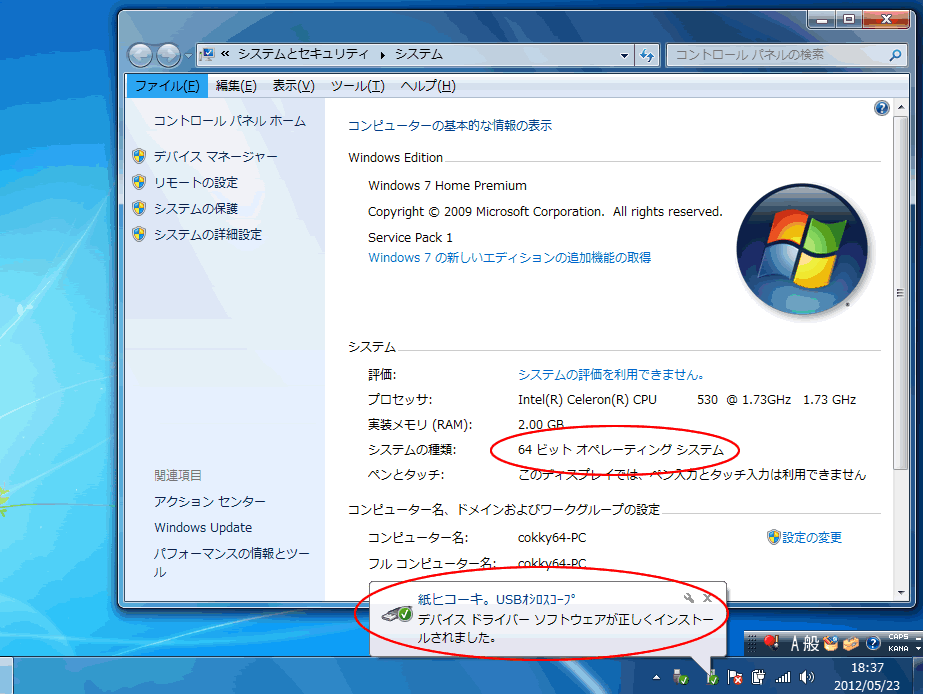Click shield icon beside システムの詳細設定
The height and width of the screenshot is (694, 925).
139,234
